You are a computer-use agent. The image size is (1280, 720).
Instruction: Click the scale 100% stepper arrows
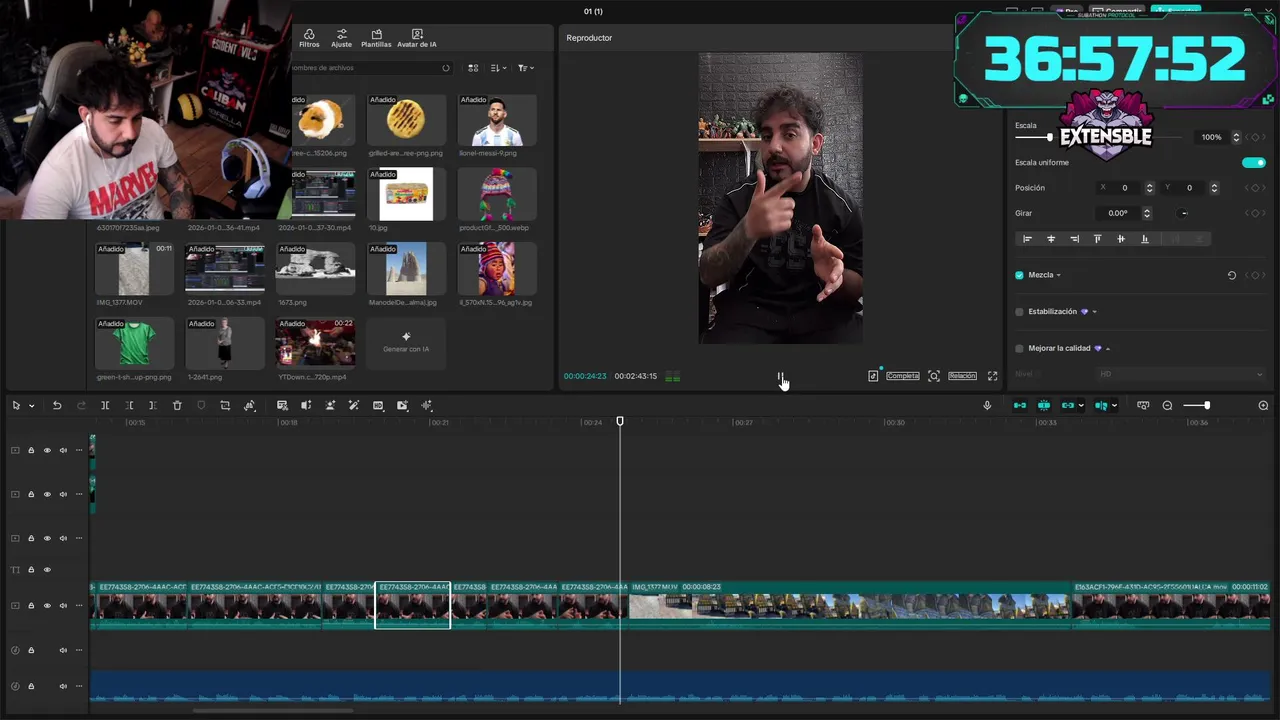pos(1236,137)
